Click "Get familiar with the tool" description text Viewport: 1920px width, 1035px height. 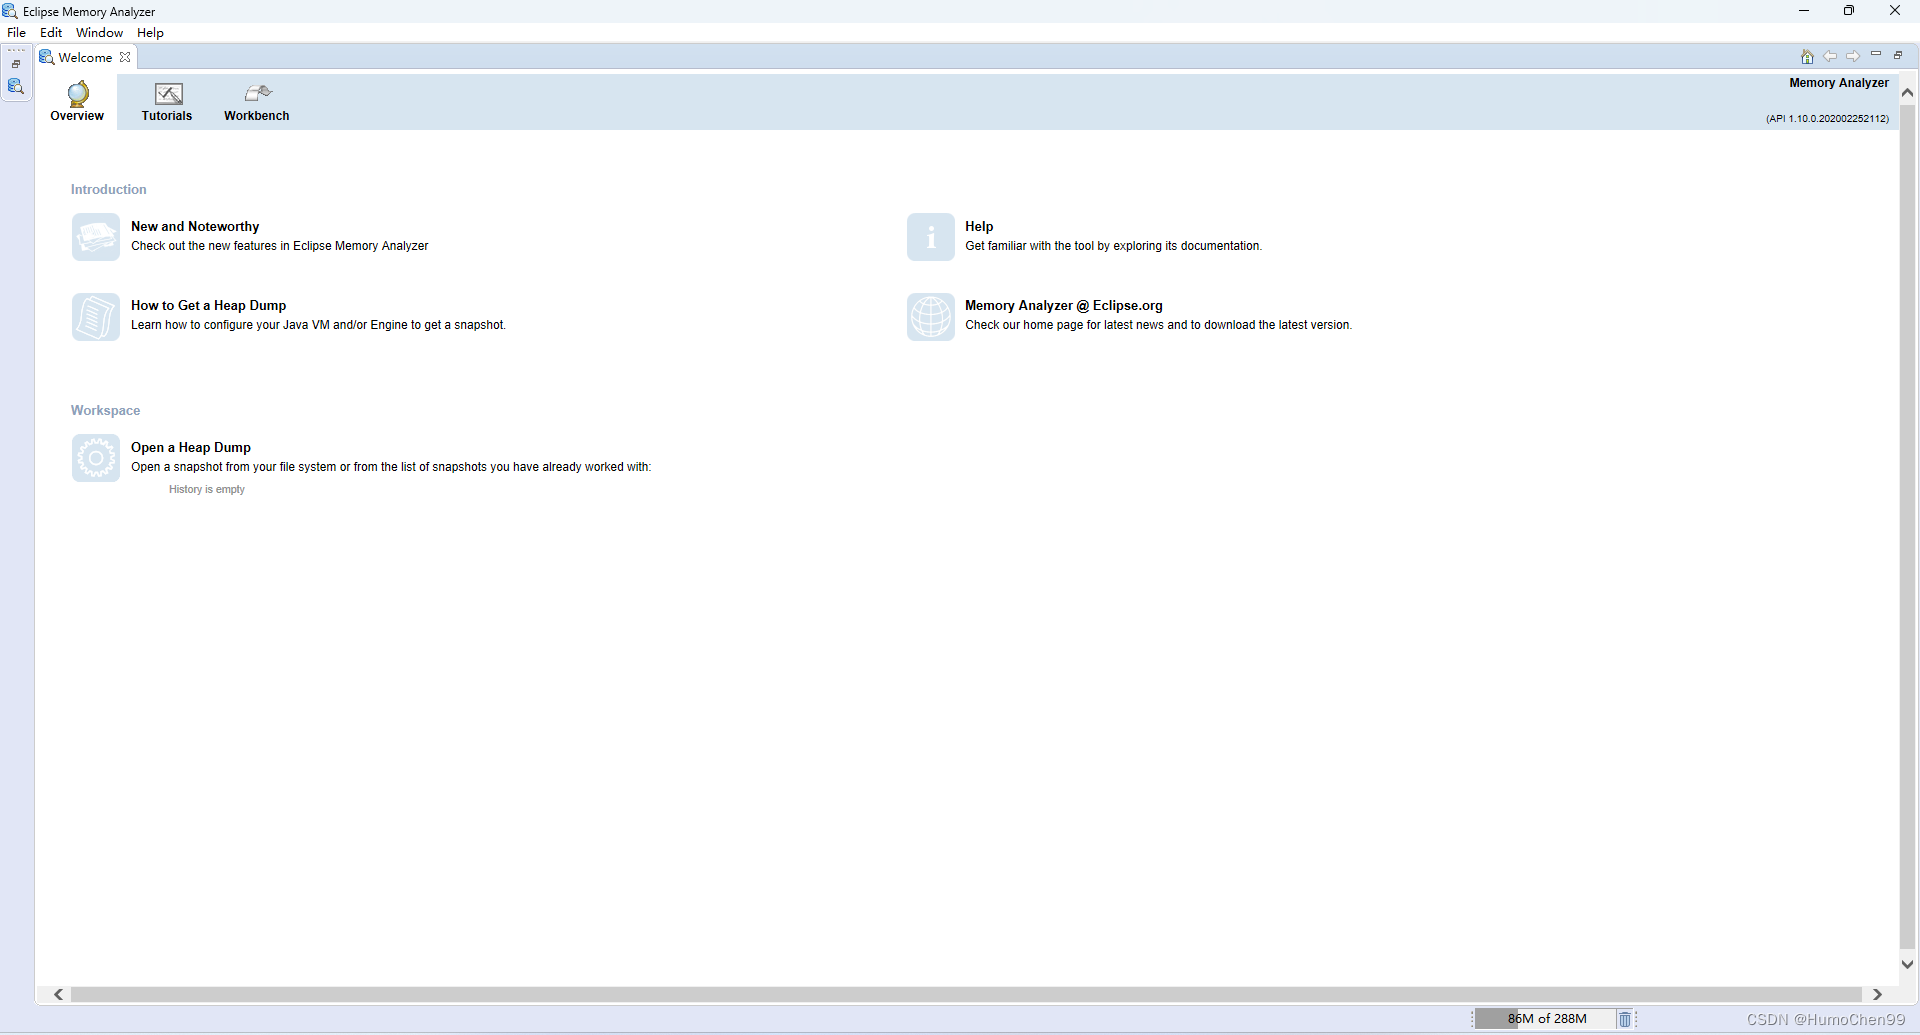pyautogui.click(x=1113, y=246)
